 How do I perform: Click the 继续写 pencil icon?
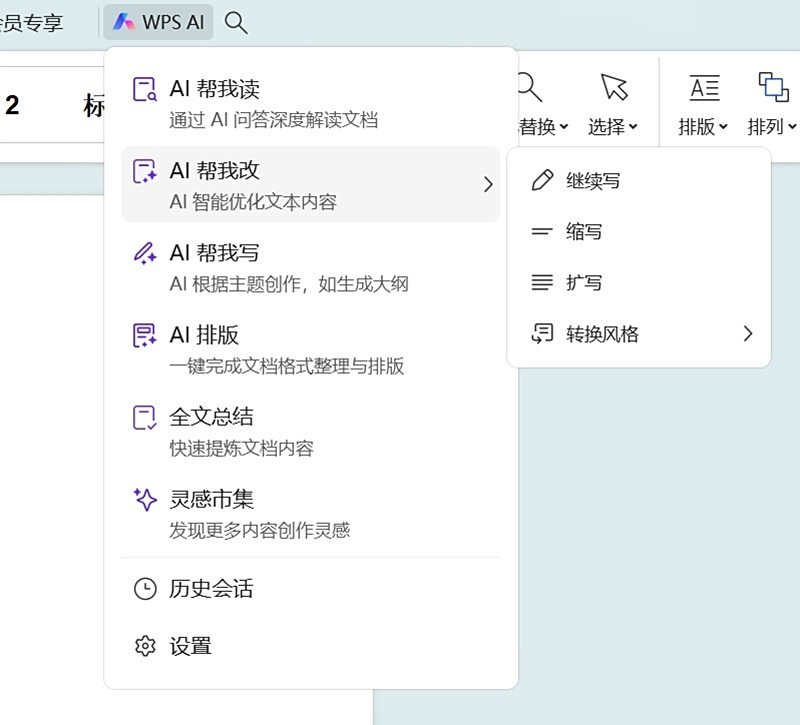coord(541,180)
